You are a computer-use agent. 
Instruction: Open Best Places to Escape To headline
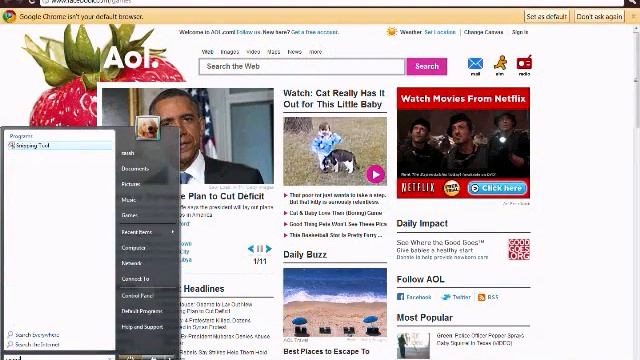[x=326, y=351]
